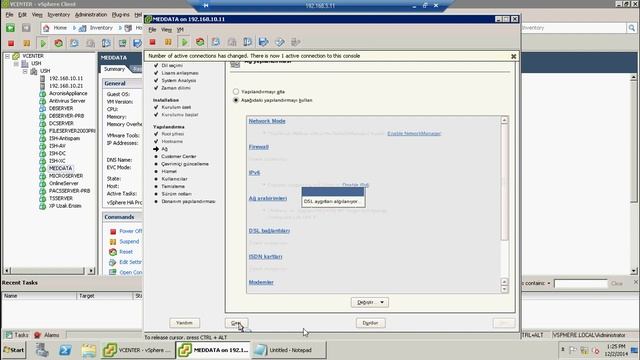Click the Firewall link
The height and width of the screenshot is (360, 640).
pyautogui.click(x=258, y=147)
